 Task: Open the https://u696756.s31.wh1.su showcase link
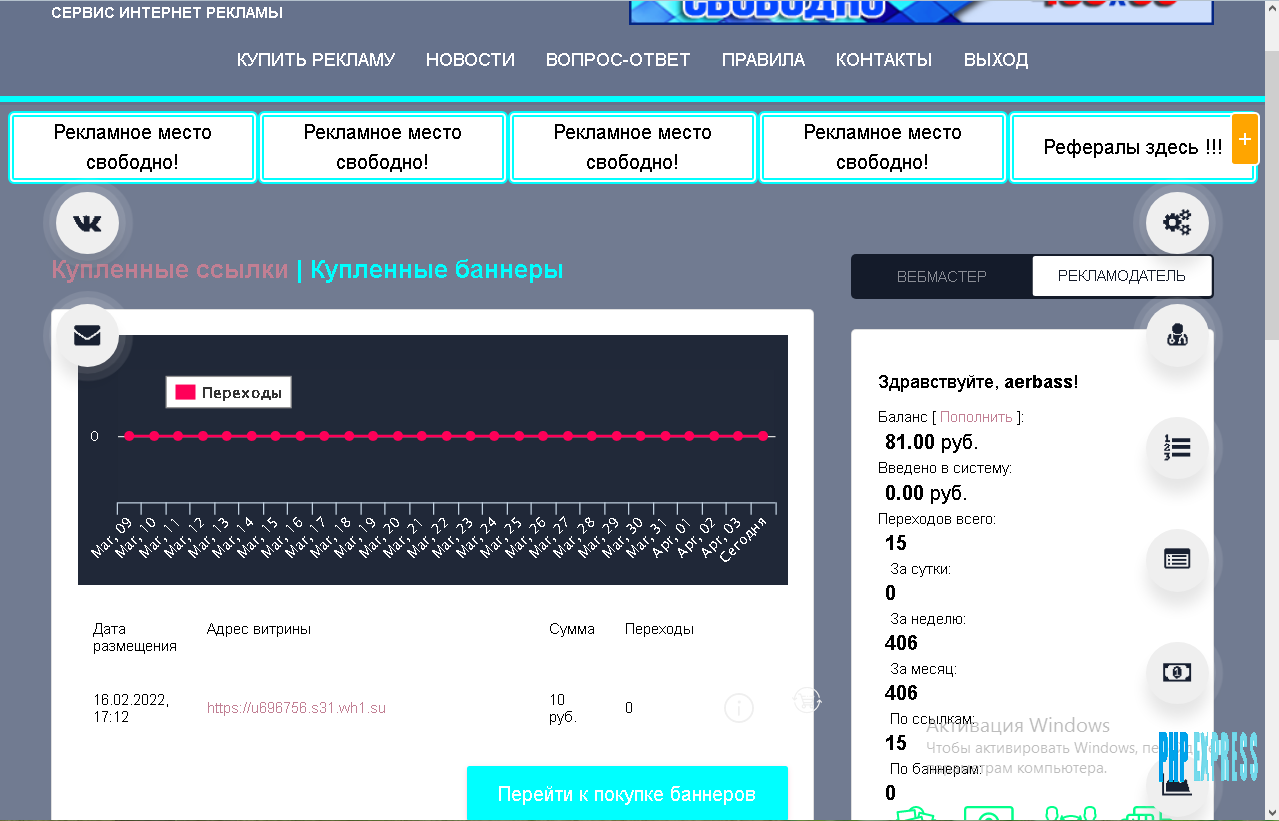[296, 708]
